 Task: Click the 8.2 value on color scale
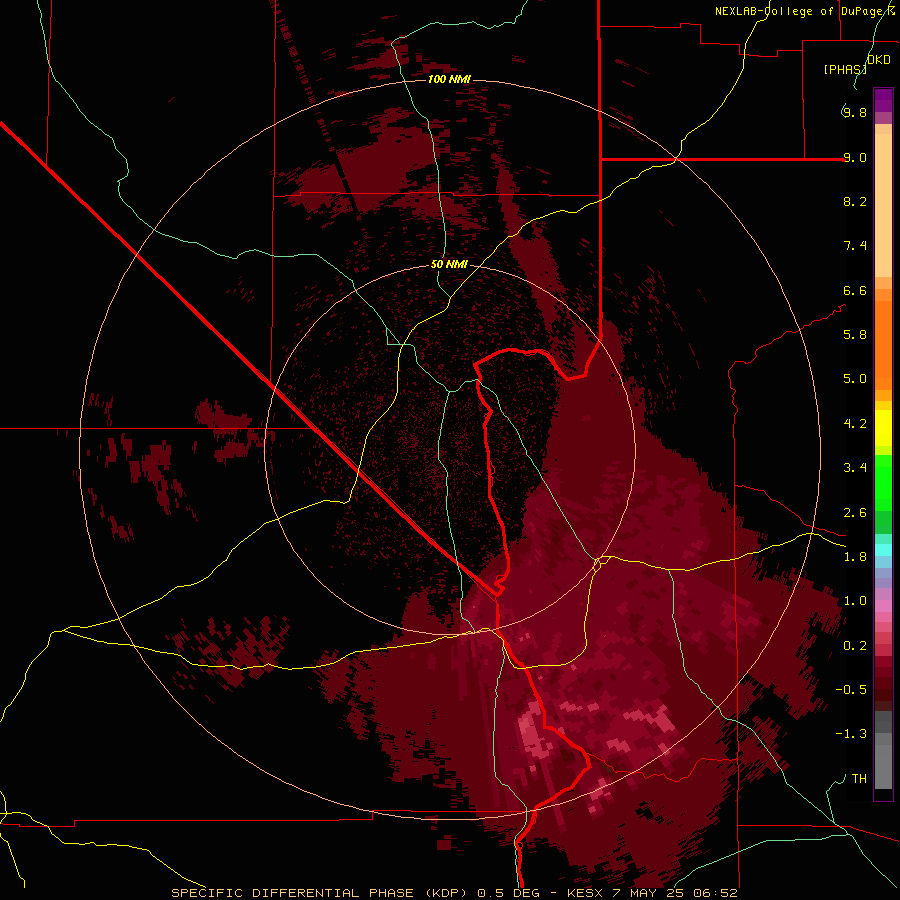(x=855, y=201)
